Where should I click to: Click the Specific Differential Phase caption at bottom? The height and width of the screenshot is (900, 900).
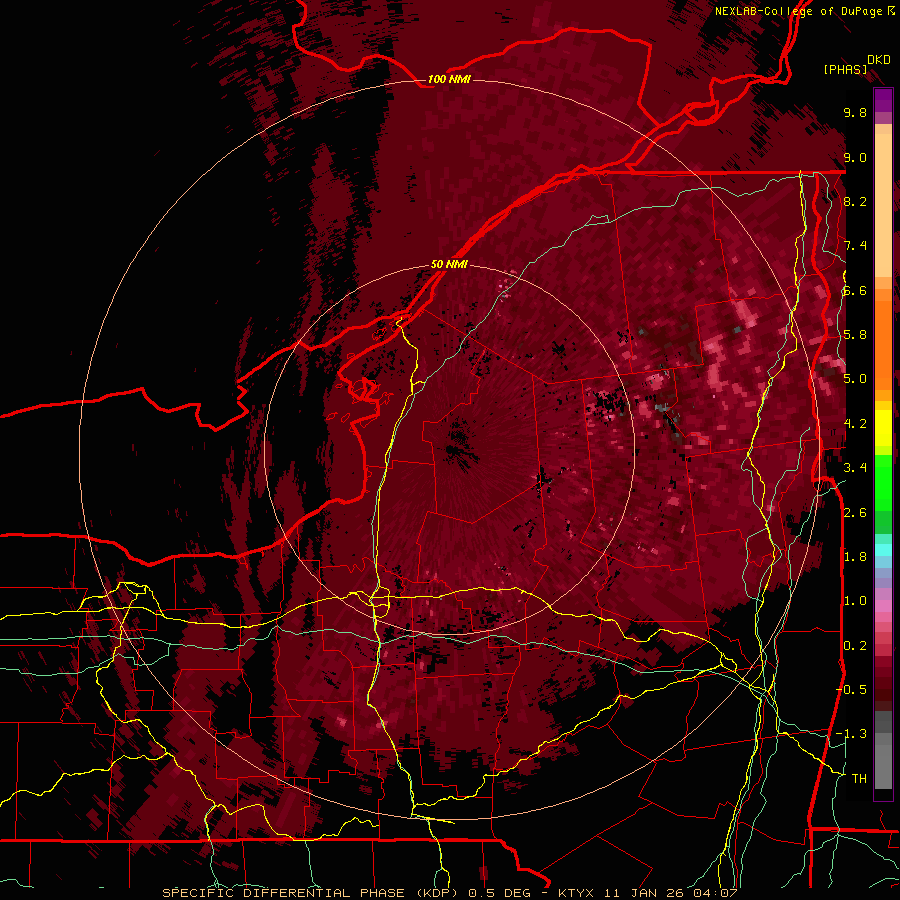coord(449,893)
